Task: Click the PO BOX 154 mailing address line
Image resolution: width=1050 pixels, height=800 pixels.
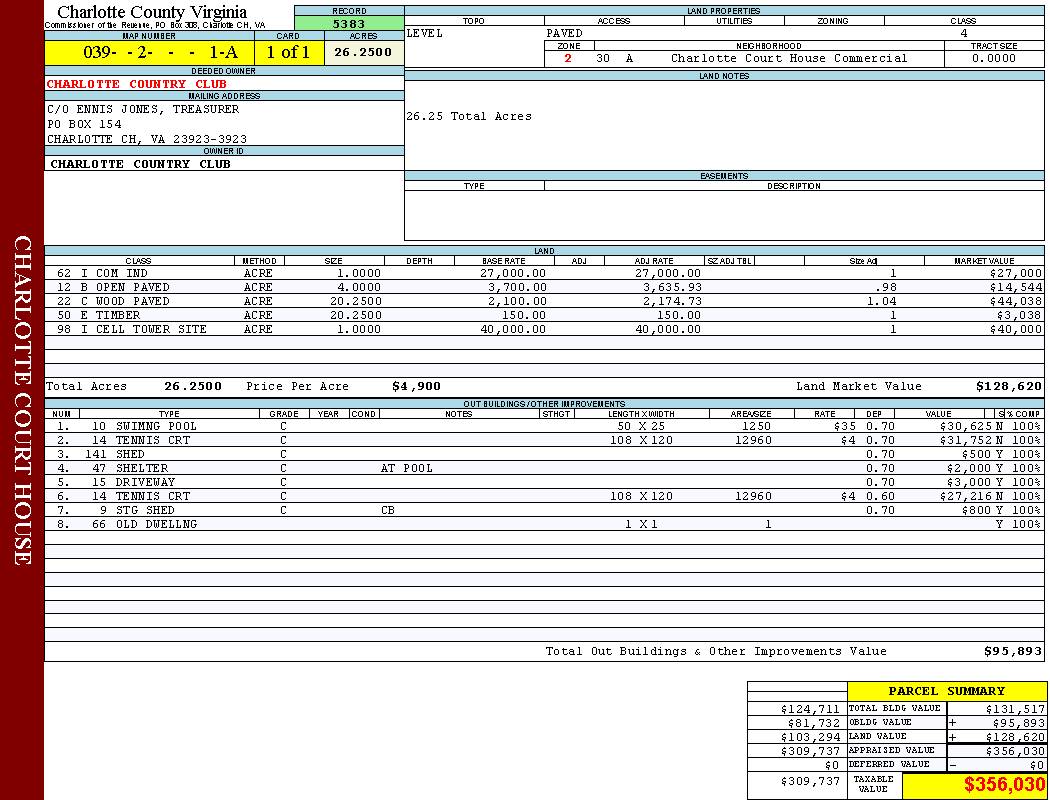Action: point(85,124)
